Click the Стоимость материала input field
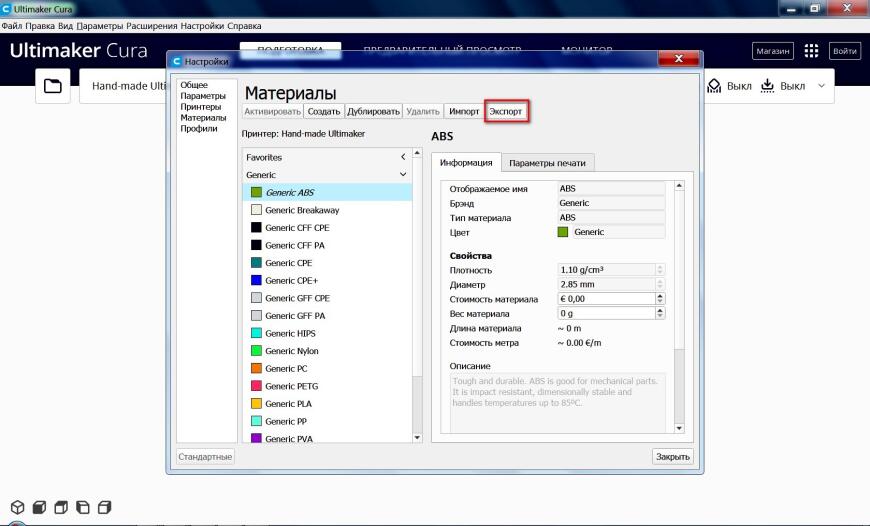870x526 pixels. pyautogui.click(x=606, y=299)
